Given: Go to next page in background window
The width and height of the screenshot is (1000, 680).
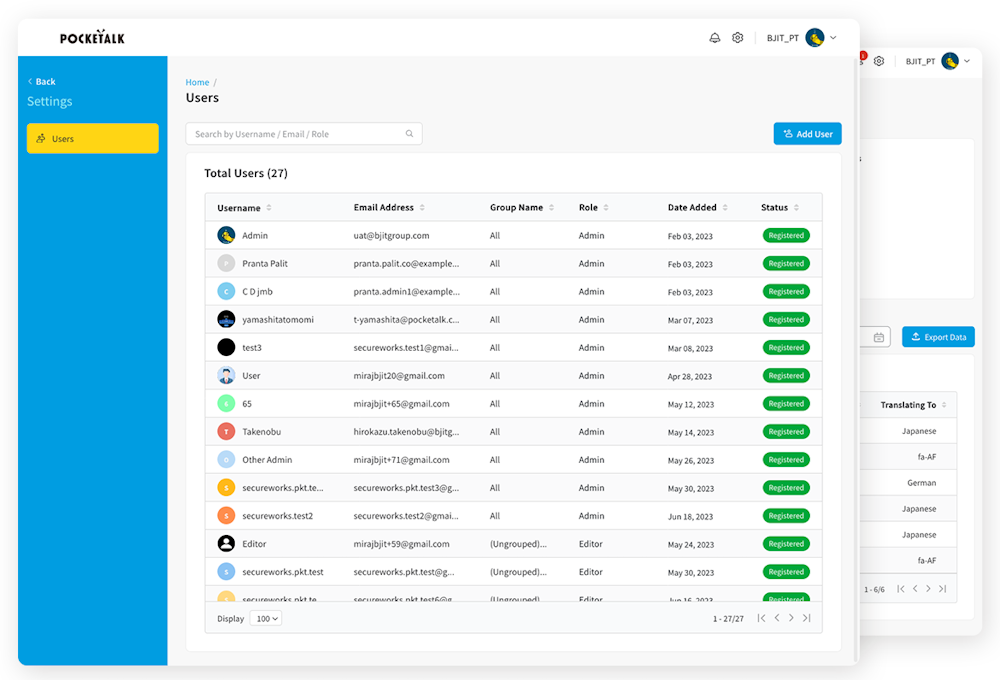Looking at the screenshot, I should click(x=928, y=589).
